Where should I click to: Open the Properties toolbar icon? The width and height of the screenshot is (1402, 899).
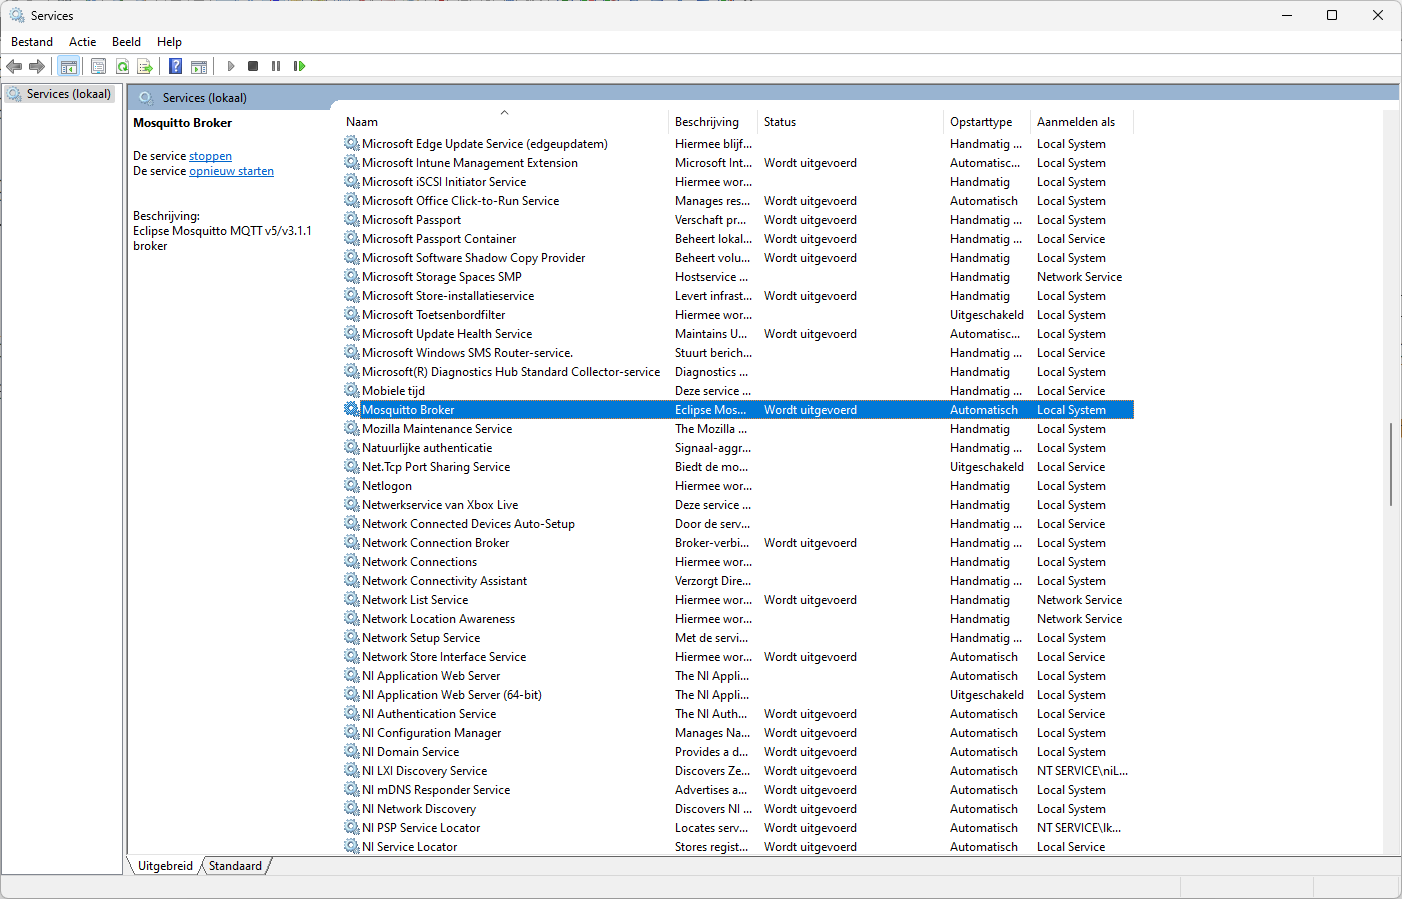point(98,66)
